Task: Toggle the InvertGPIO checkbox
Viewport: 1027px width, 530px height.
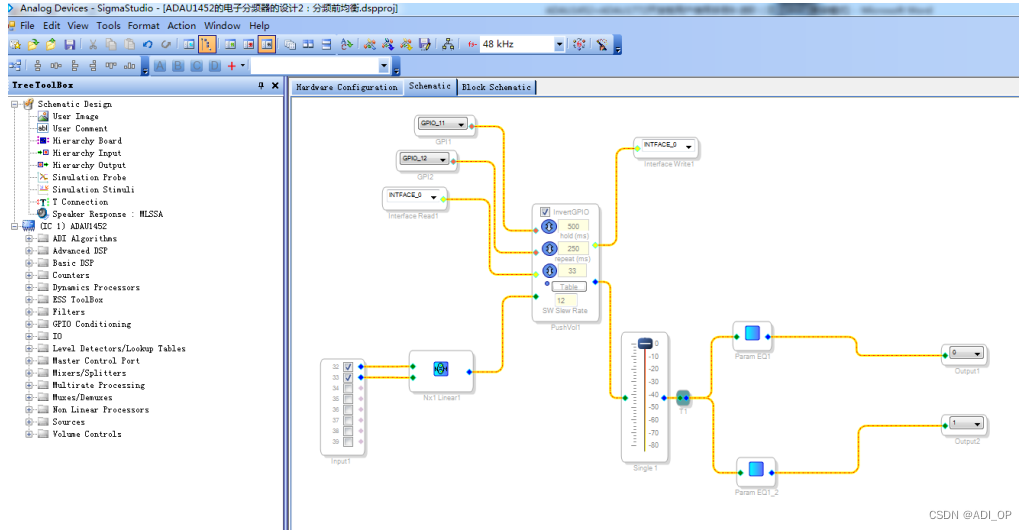Action: pyautogui.click(x=545, y=212)
